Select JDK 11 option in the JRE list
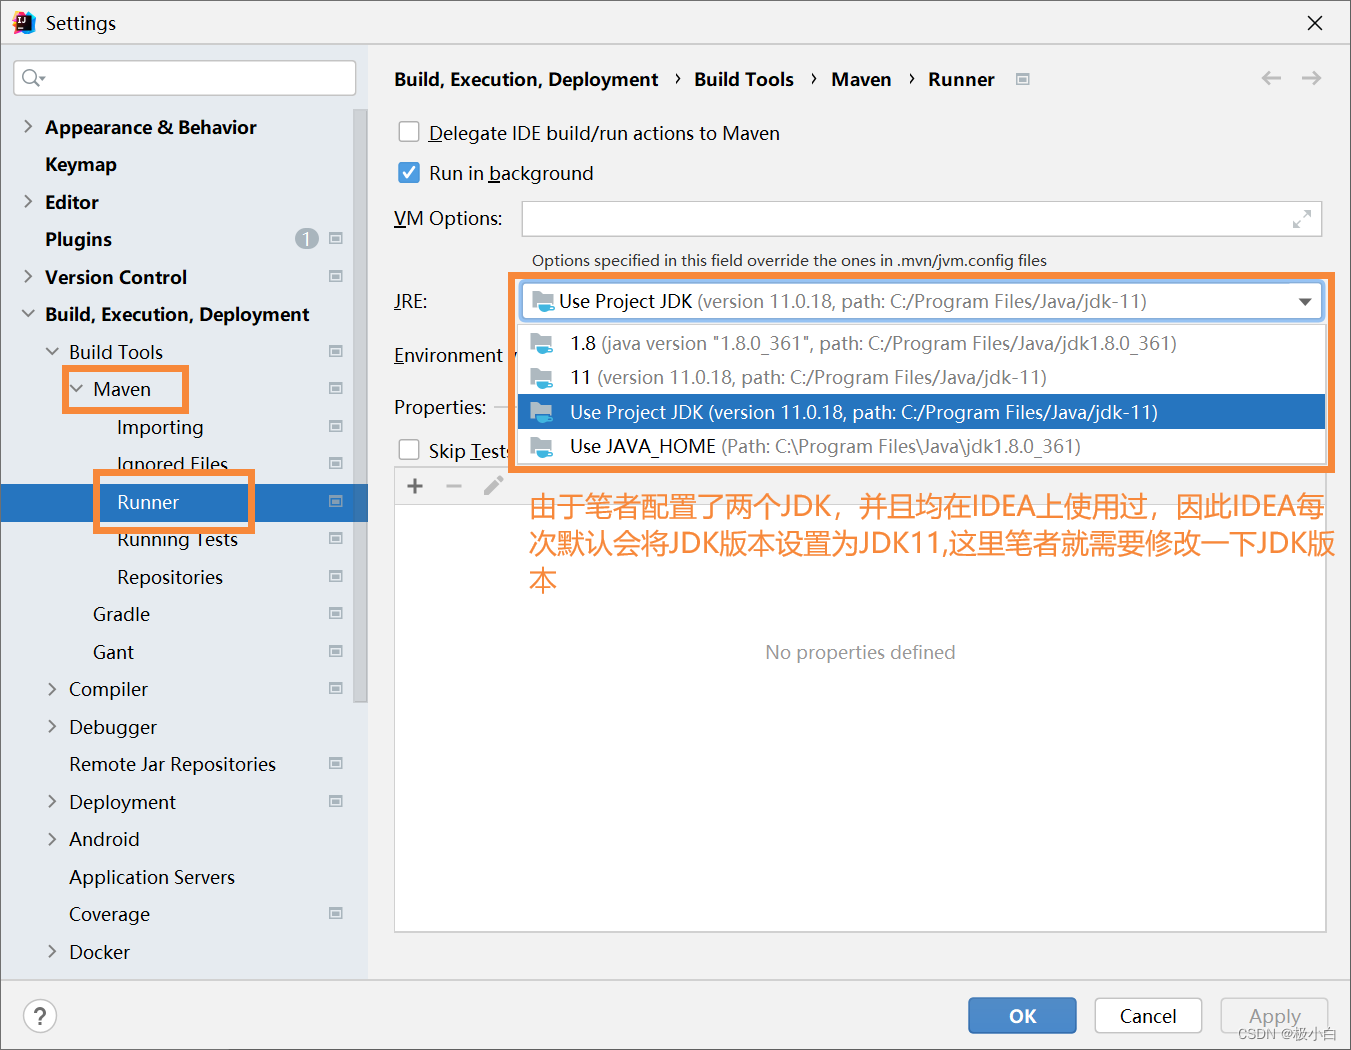 (x=921, y=377)
